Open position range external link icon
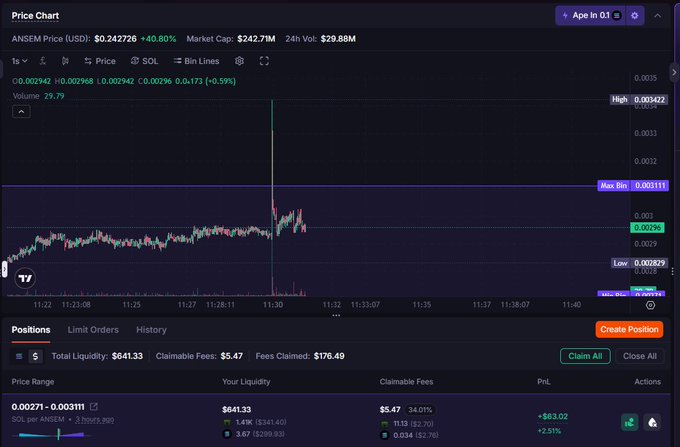 pyautogui.click(x=94, y=407)
